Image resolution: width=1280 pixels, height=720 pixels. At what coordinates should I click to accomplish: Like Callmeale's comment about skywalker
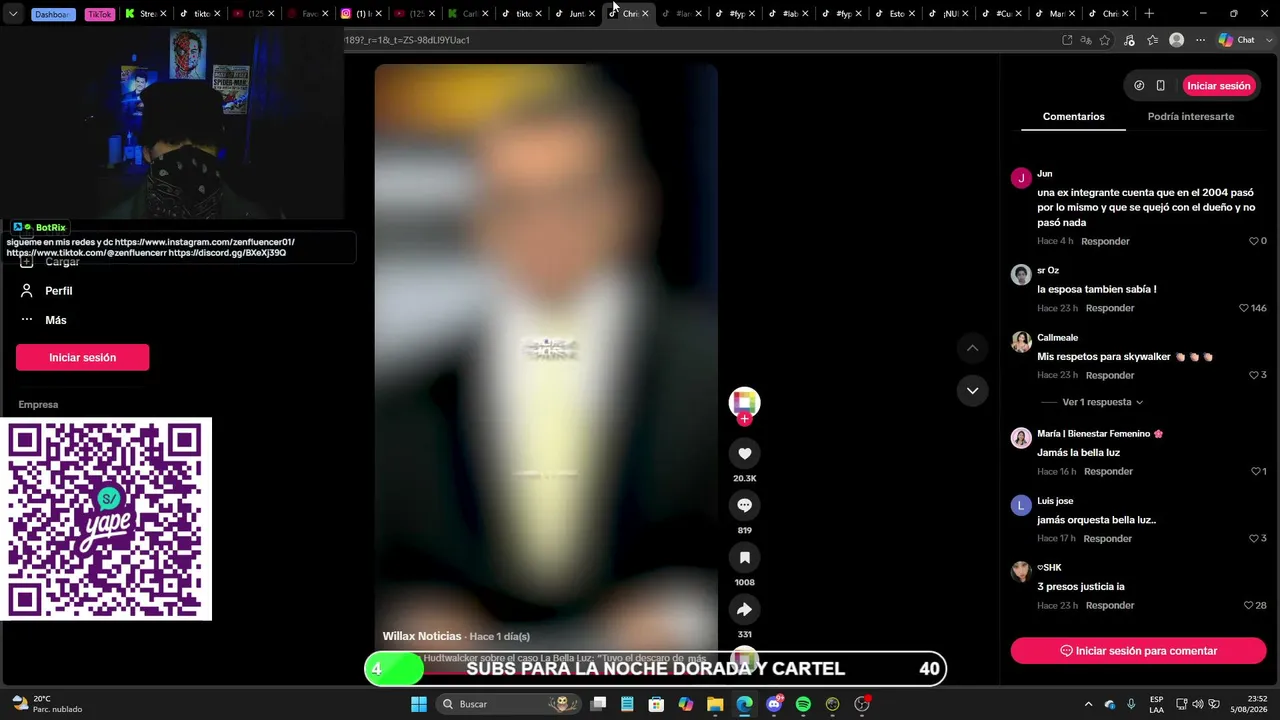(1254, 375)
